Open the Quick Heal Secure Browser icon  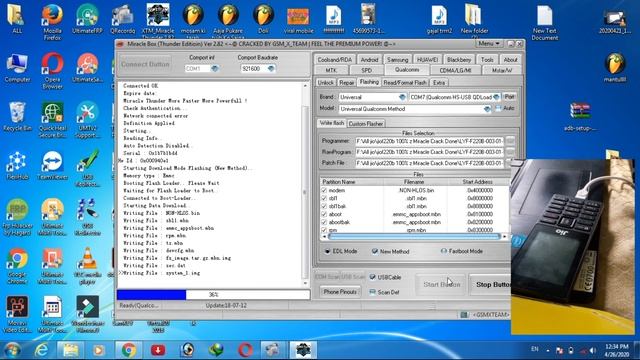click(52, 119)
